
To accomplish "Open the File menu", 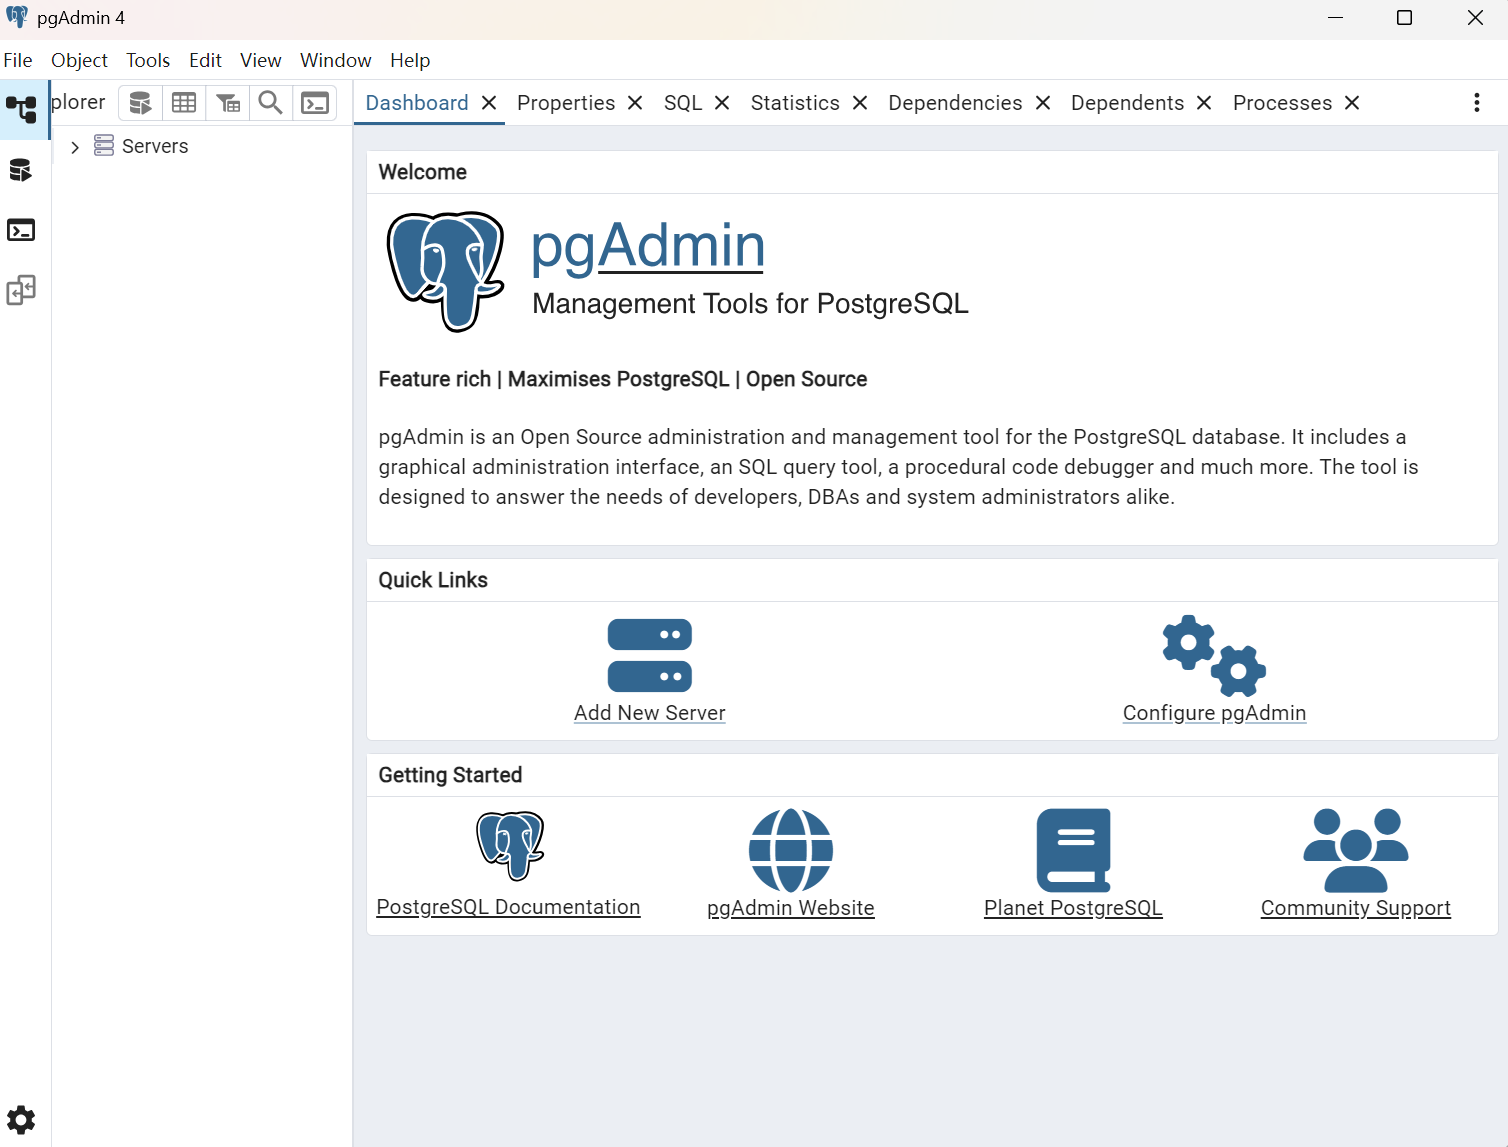I will (18, 60).
